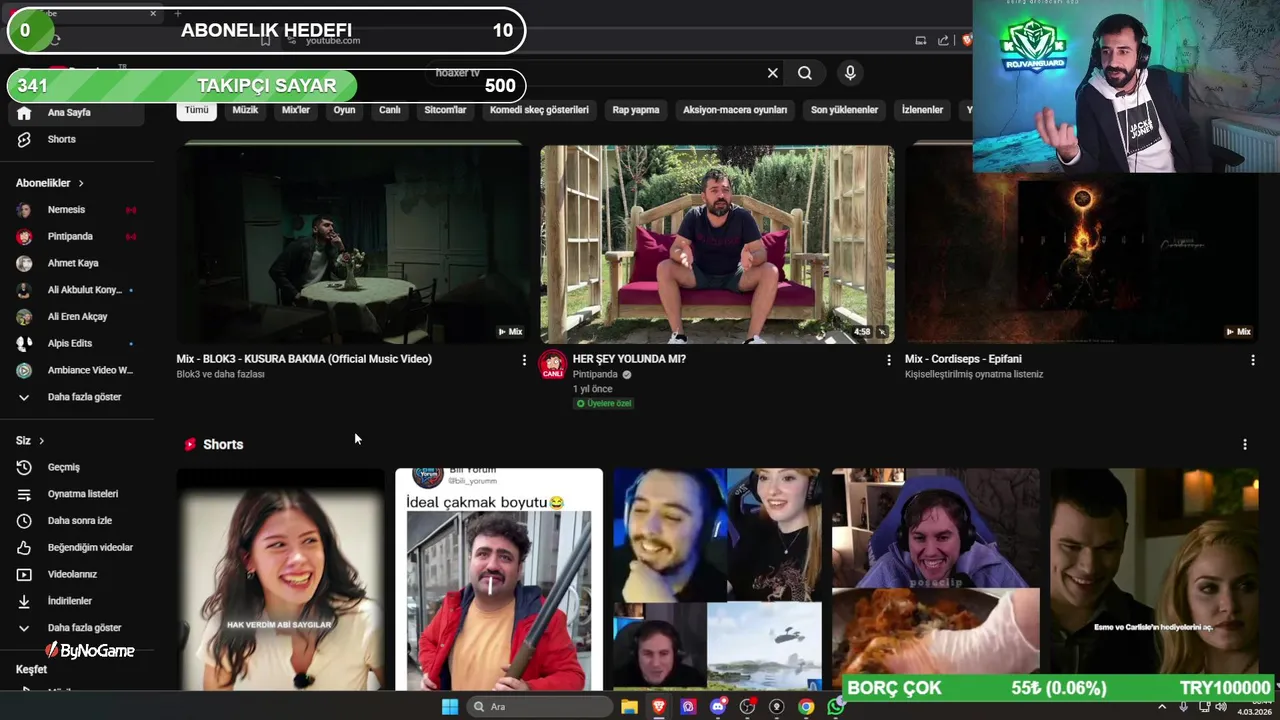Viewport: 1280px width, 720px height.
Task: Open Ana Sayfa in the sidebar
Action: [x=77, y=113]
